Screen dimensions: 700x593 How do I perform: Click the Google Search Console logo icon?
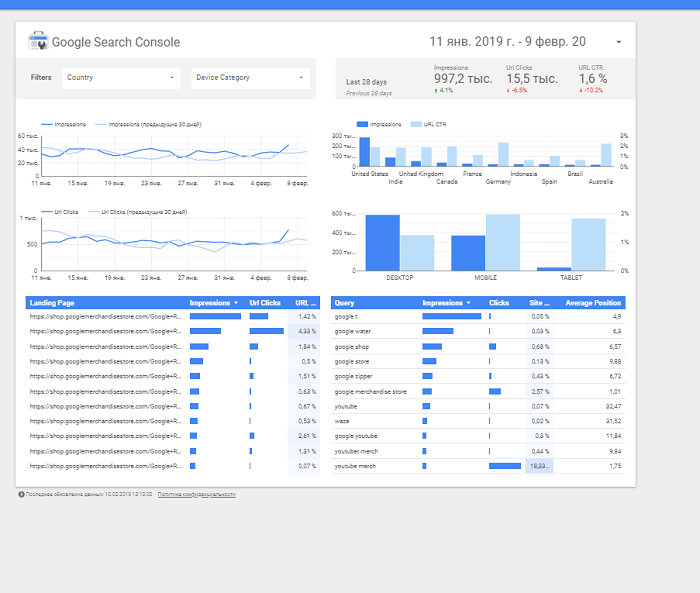[x=38, y=42]
